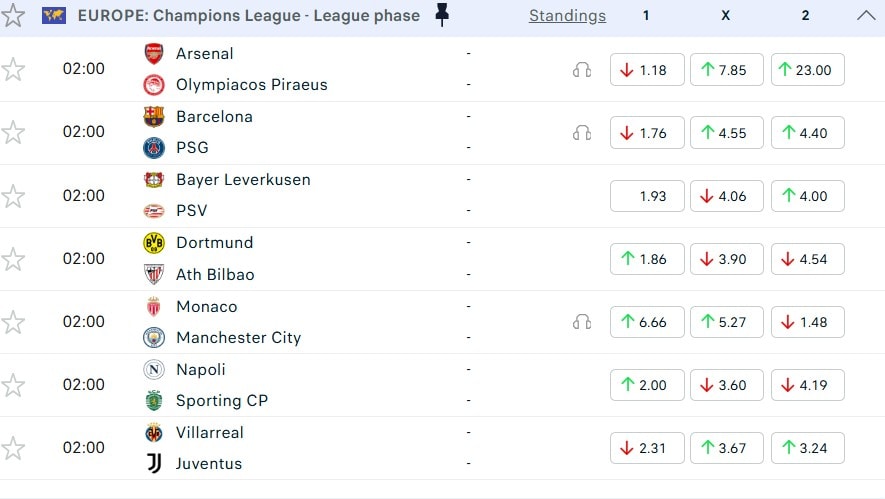
Task: Choose Leverkusen home odds 1.93
Action: click(x=647, y=196)
